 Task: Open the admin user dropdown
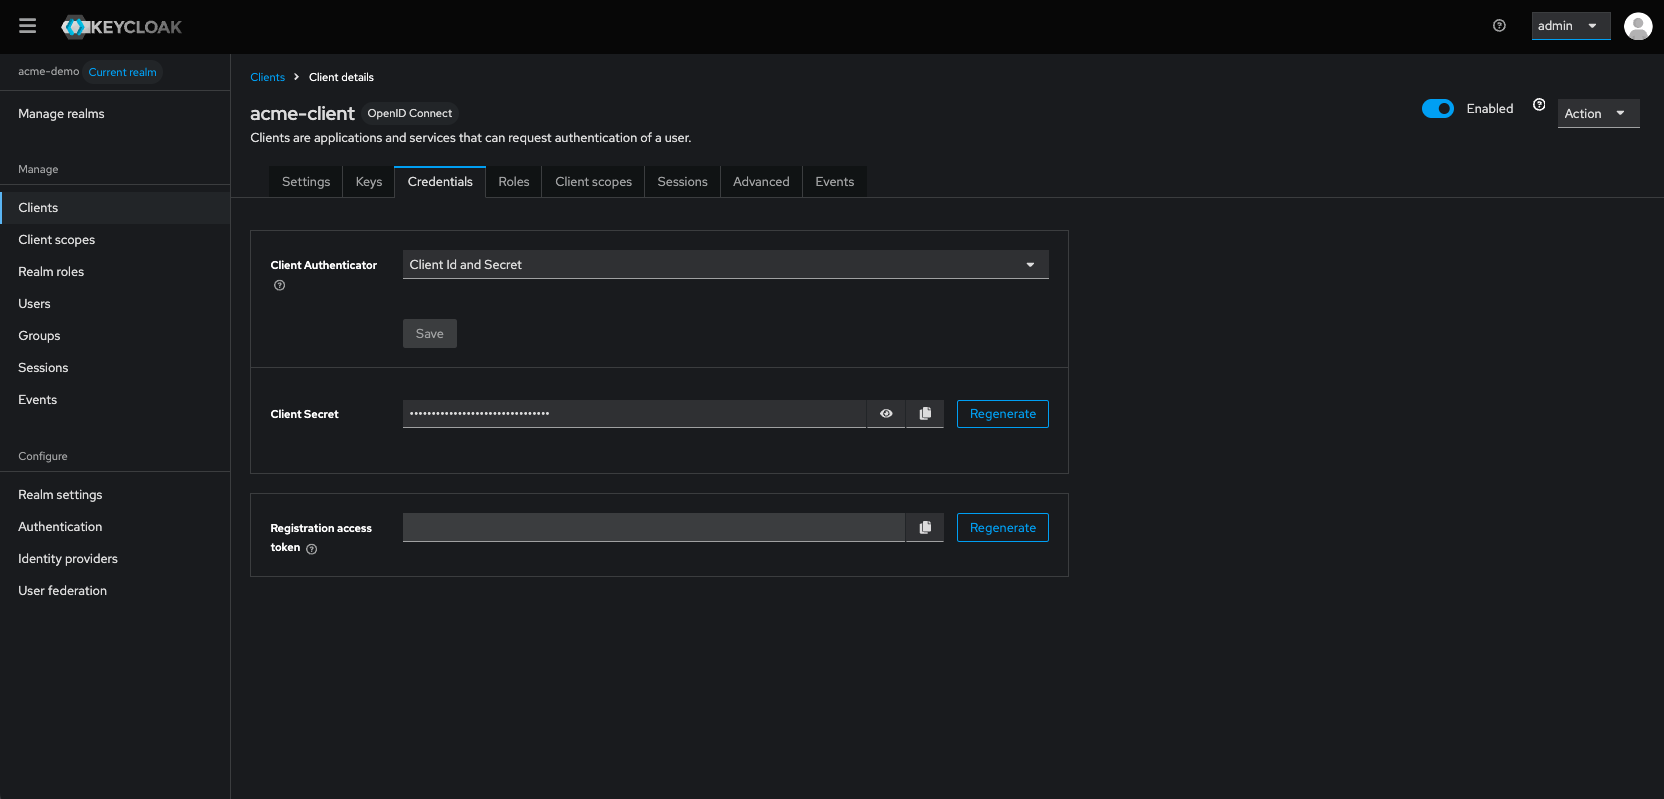(1571, 26)
